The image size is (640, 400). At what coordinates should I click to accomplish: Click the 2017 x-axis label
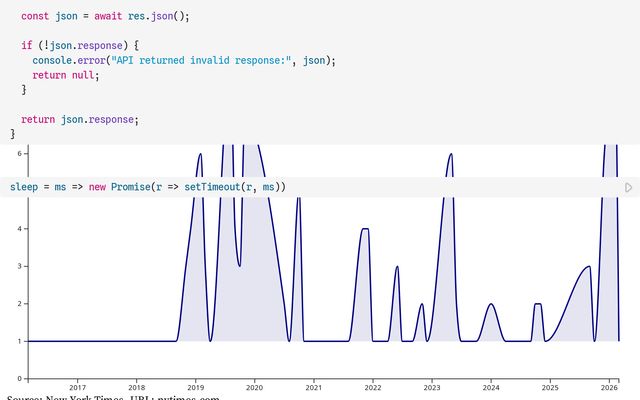(77, 387)
